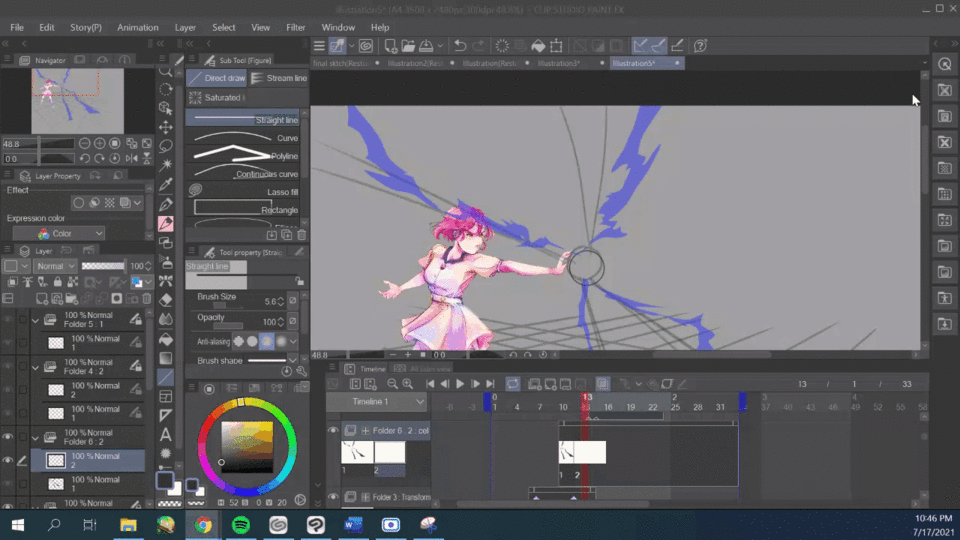Viewport: 960px width, 540px height.
Task: Hide the selected layer 2 in Folder 6
Action: [x=8, y=460]
